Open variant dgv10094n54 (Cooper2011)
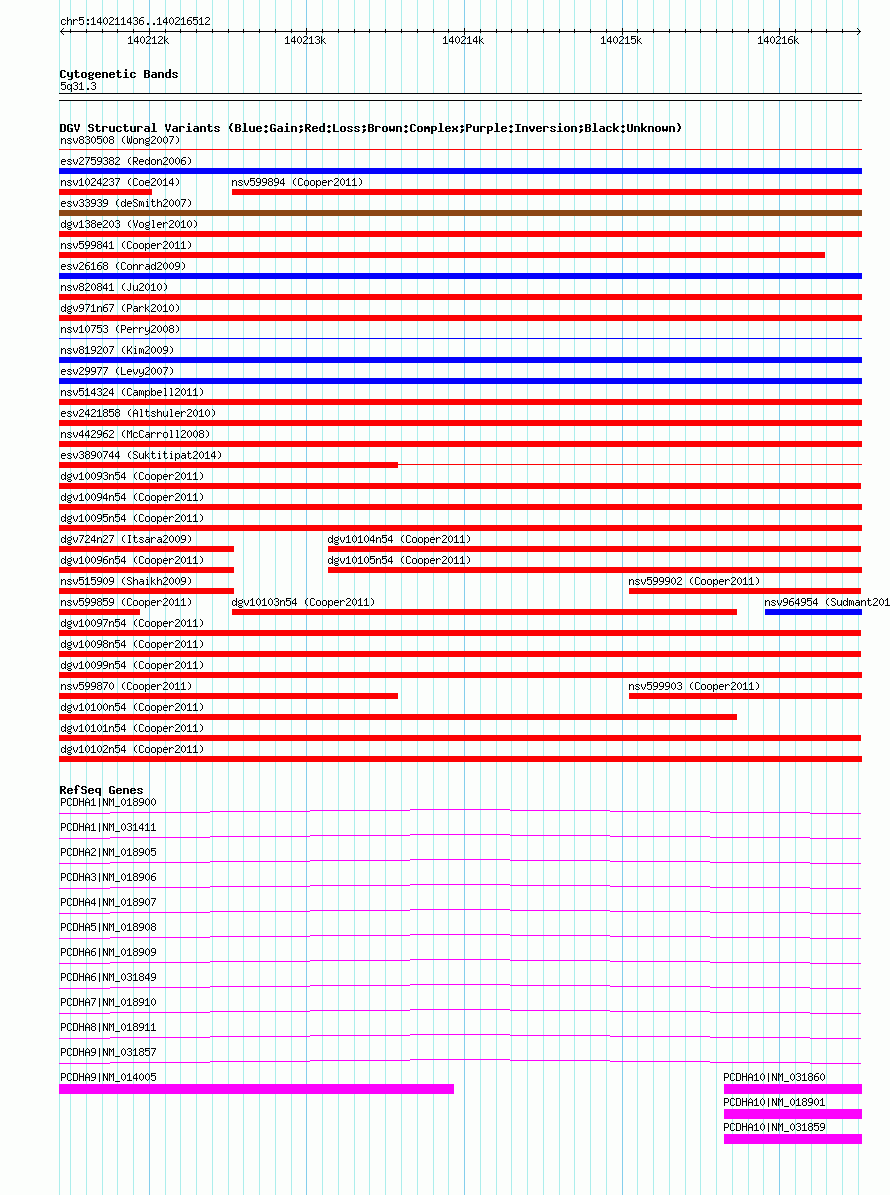This screenshot has height=1195, width=890. point(133,497)
